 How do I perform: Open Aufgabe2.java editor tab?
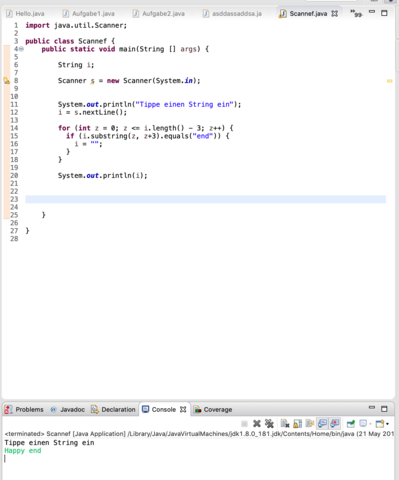click(159, 14)
